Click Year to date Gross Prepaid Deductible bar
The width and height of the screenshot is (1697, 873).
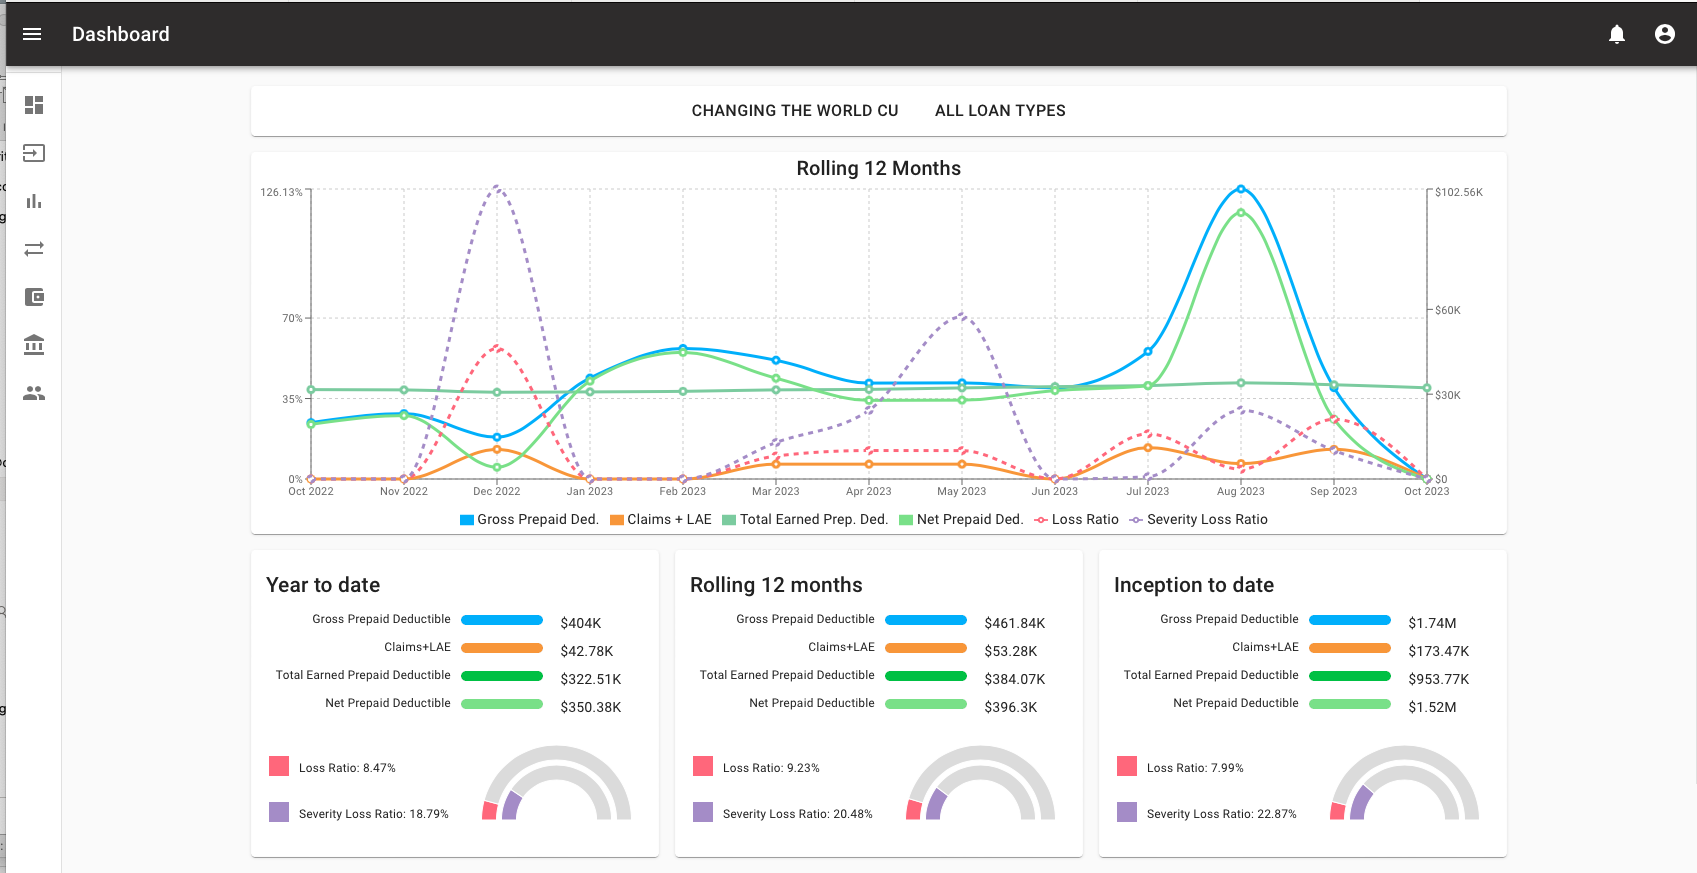(502, 620)
